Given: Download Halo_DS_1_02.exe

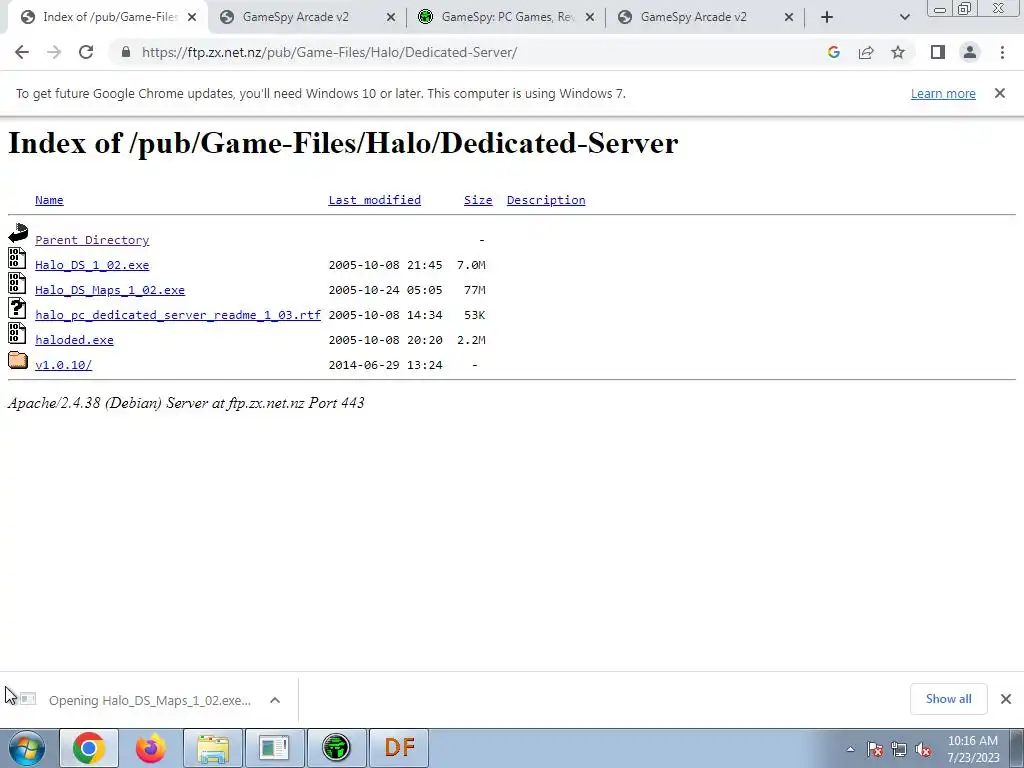Looking at the screenshot, I should (92, 264).
